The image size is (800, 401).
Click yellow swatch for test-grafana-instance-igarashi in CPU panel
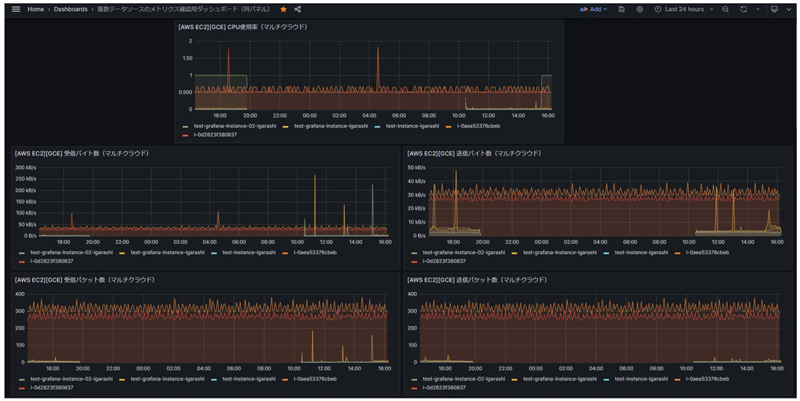point(286,127)
